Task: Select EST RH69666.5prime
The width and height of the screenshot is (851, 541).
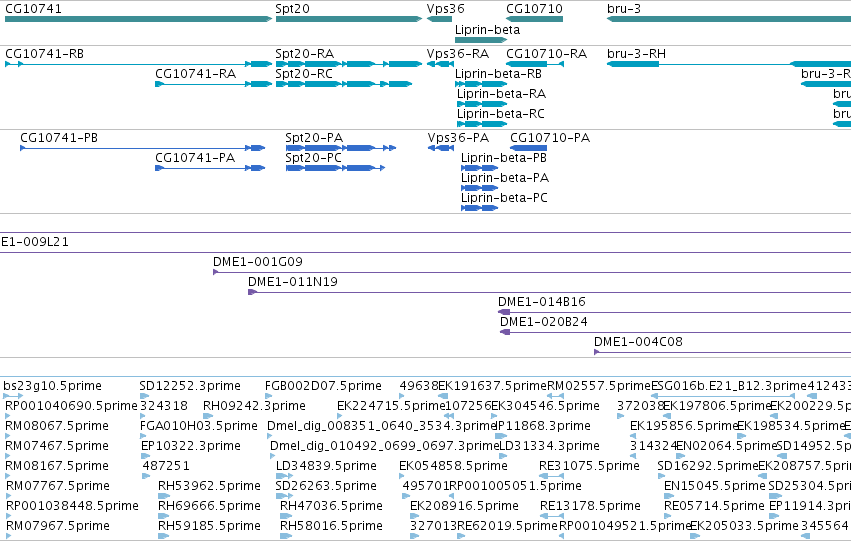Action: click(209, 507)
